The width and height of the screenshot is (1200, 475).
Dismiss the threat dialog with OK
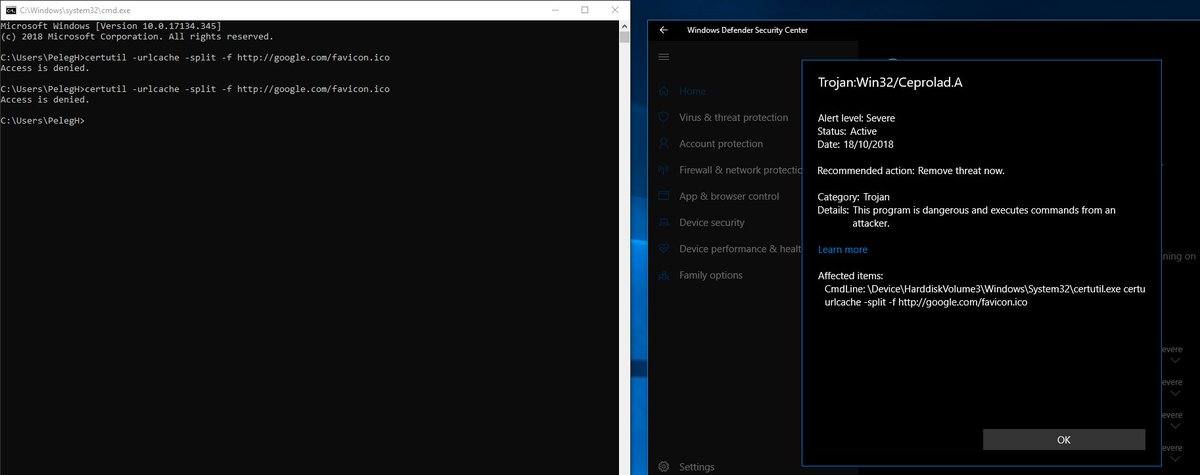pos(1064,439)
